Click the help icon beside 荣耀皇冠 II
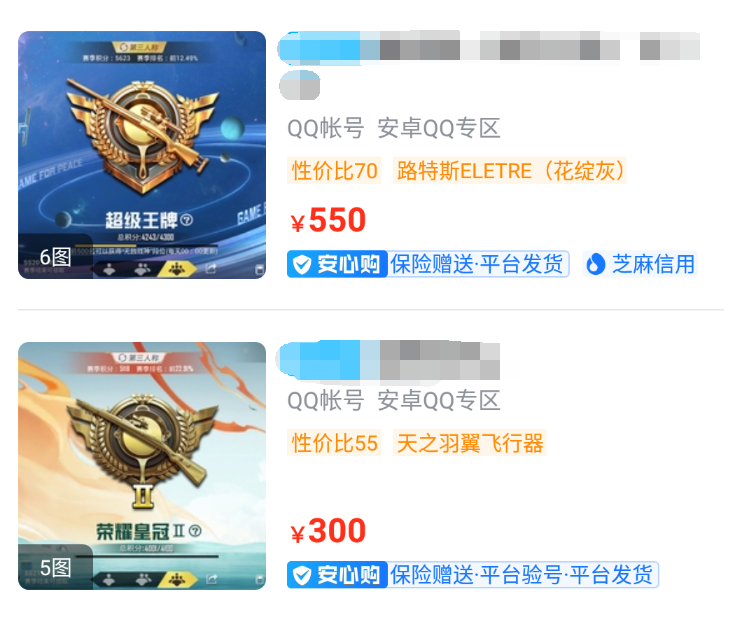This screenshot has width=744, height=617. pos(195,531)
